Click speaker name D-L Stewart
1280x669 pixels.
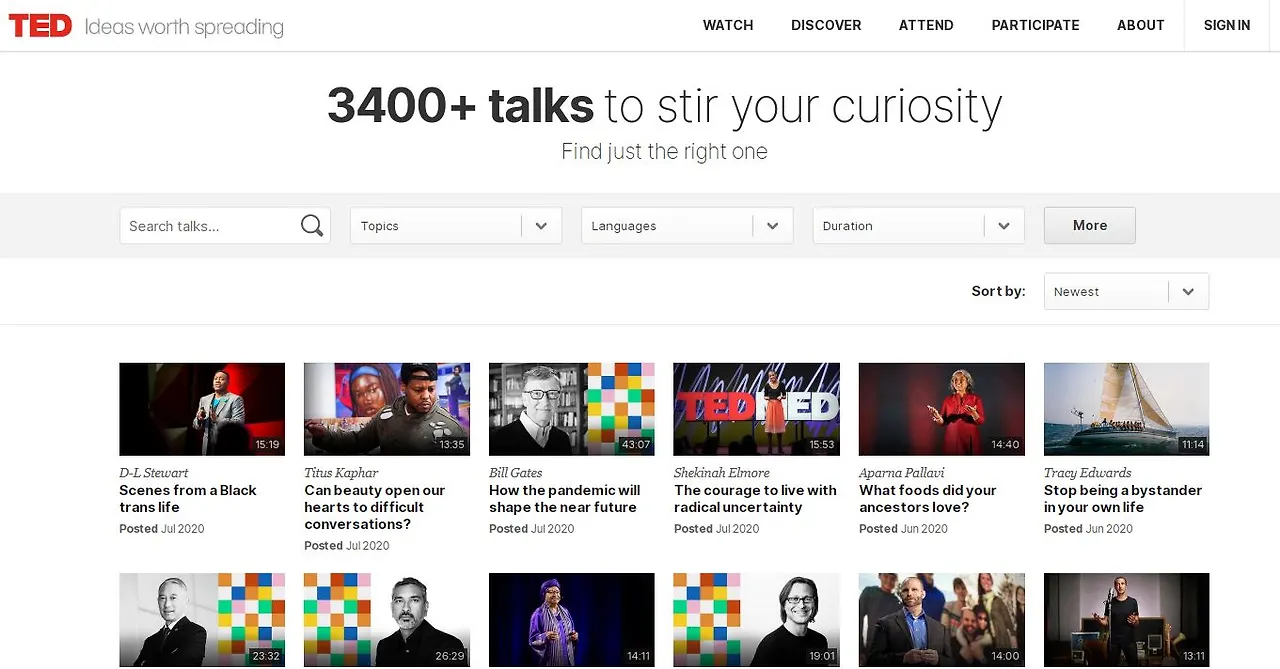click(154, 473)
